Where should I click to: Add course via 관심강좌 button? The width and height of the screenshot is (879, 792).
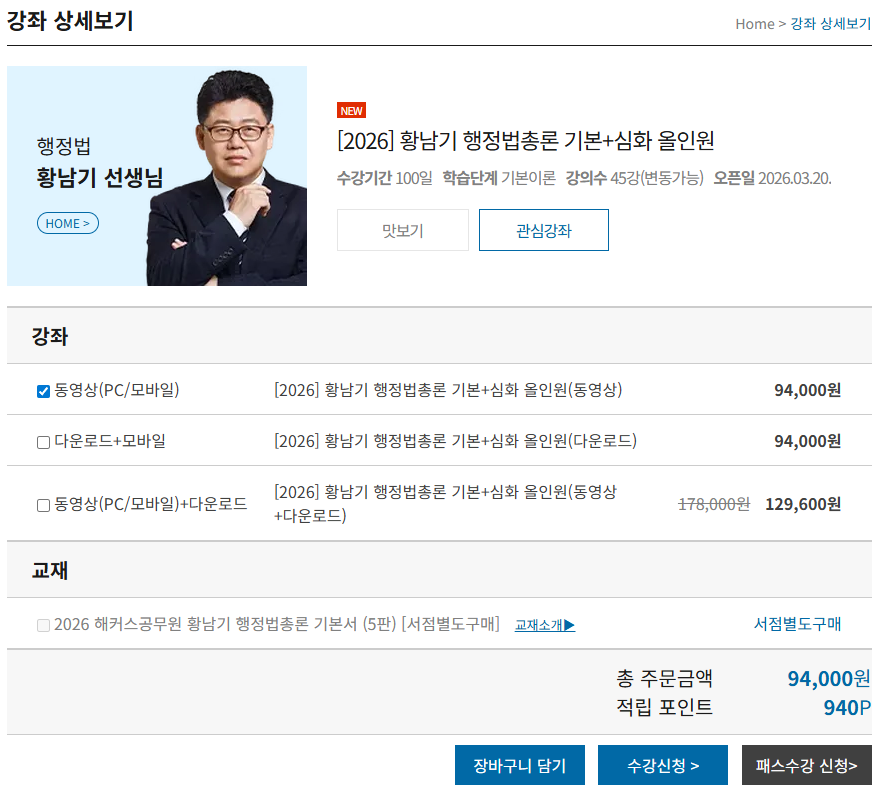tap(543, 230)
